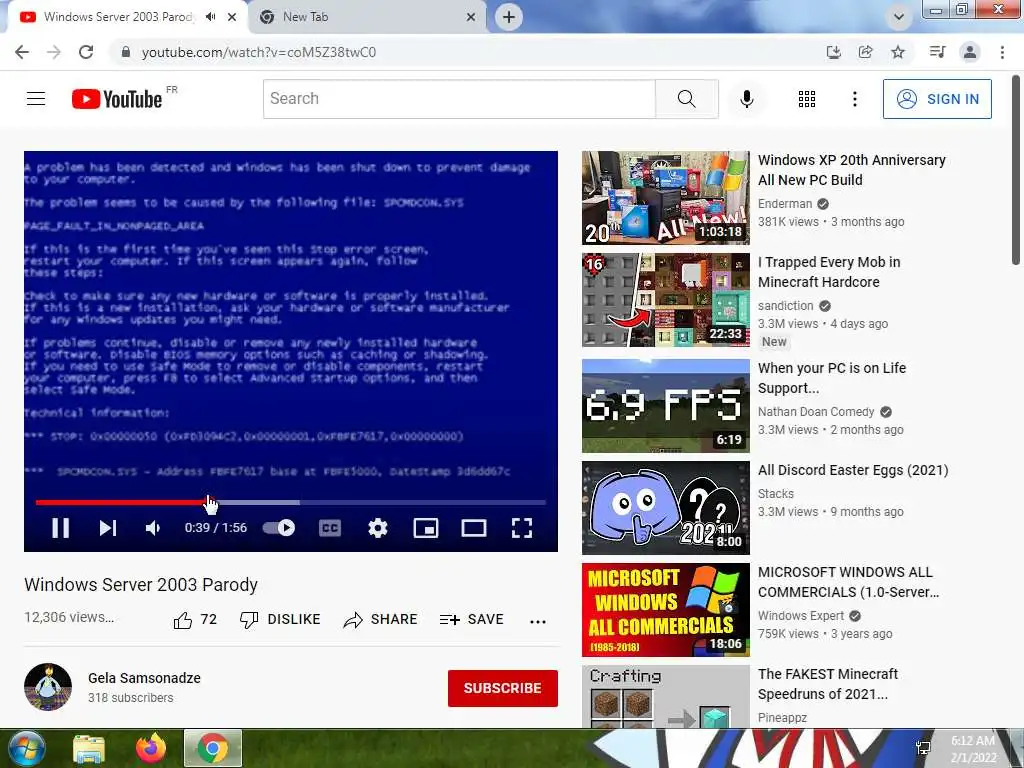The image size is (1024, 768).
Task: Click the install app icon in address bar
Action: pyautogui.click(x=833, y=52)
